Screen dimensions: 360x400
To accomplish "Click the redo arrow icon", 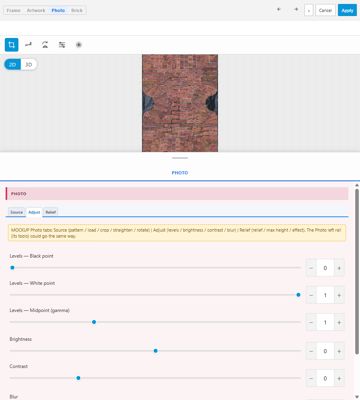I will (296, 10).
